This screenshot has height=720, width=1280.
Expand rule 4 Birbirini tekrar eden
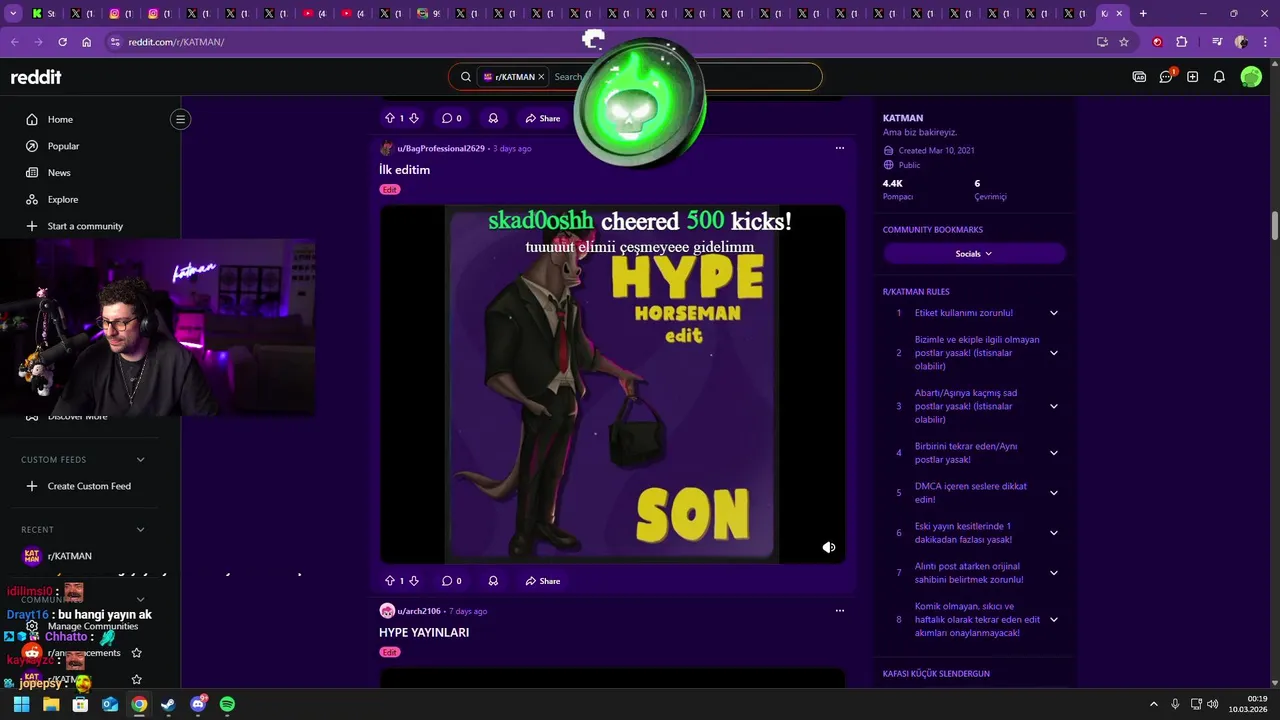(x=1053, y=453)
